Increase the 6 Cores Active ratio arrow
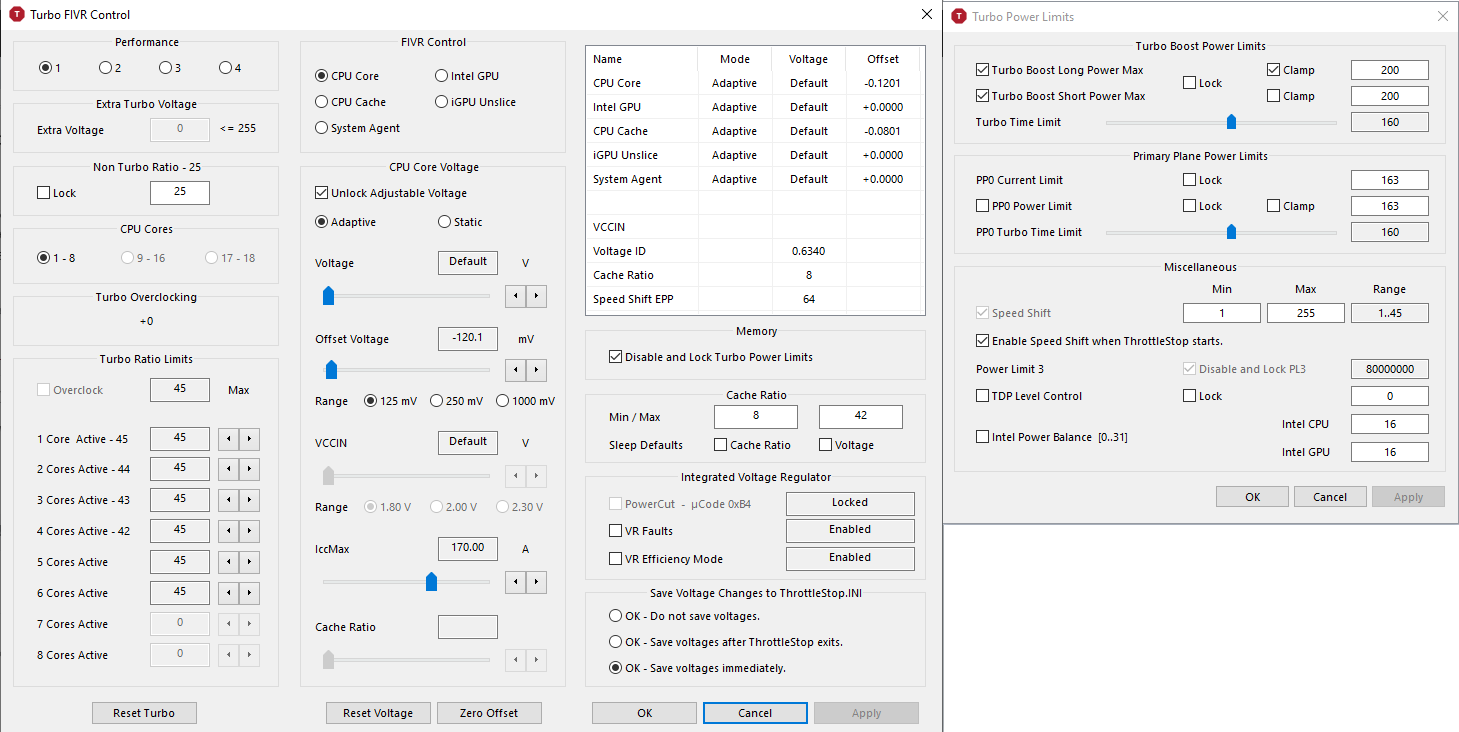1459x732 pixels. (x=250, y=593)
